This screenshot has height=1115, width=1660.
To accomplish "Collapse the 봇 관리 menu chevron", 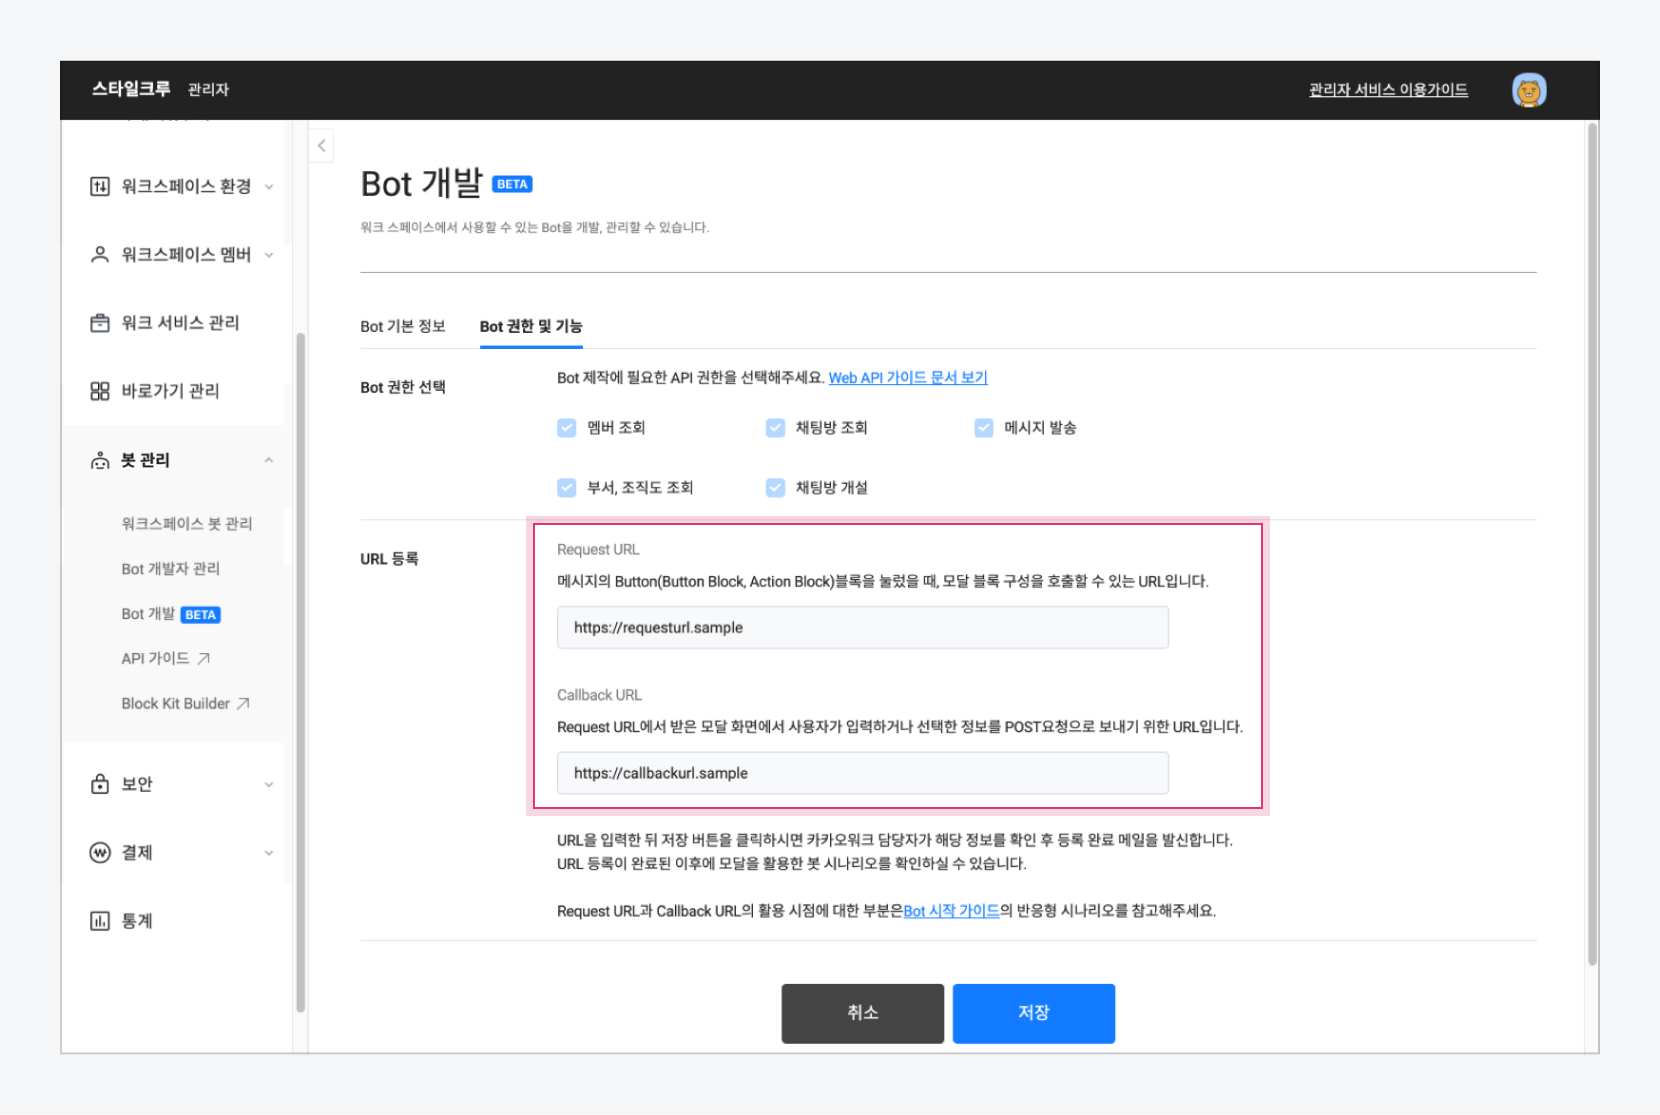I will point(269,460).
